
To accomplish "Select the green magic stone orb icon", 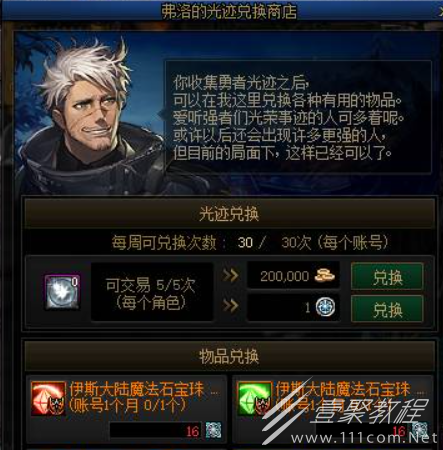I will (x=255, y=398).
